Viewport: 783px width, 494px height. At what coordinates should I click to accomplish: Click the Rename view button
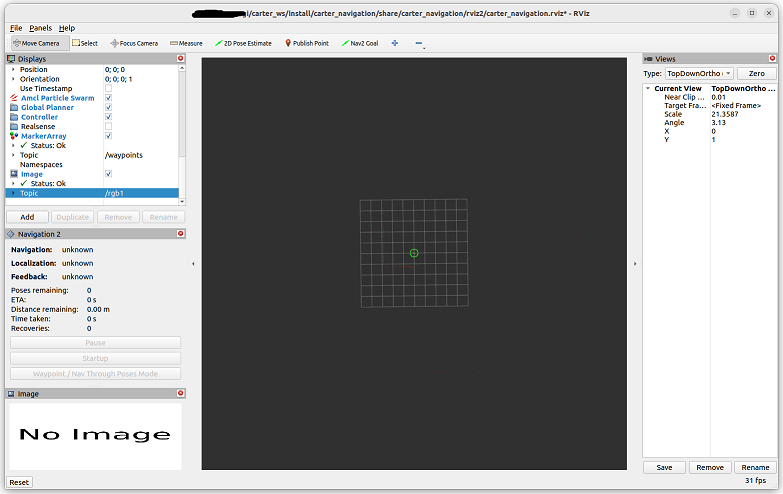point(756,468)
